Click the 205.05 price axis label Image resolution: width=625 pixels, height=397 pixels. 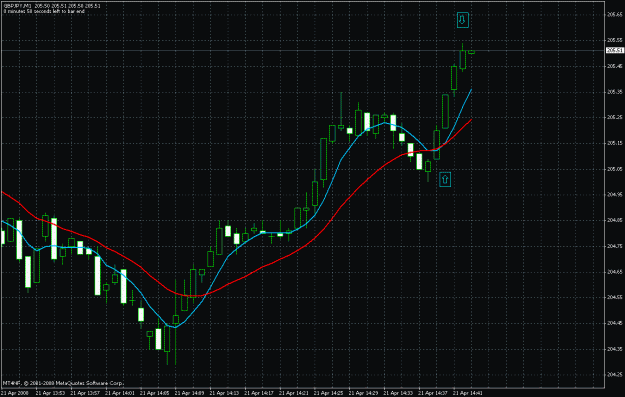[615, 169]
